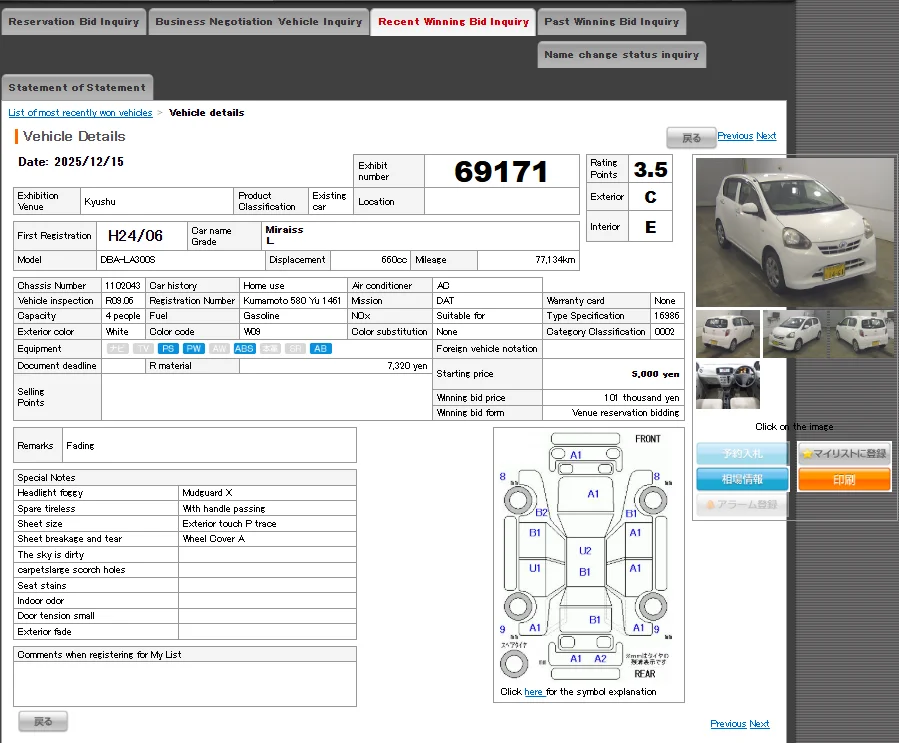Click the A2 rear bumper marking
This screenshot has width=899, height=743.
pyautogui.click(x=600, y=659)
